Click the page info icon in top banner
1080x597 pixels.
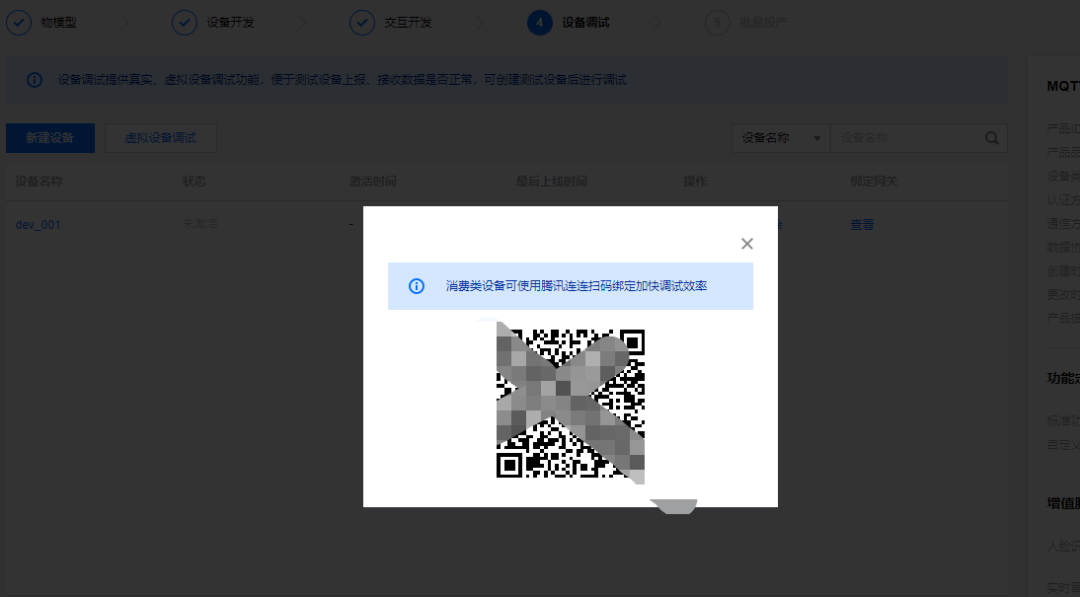point(34,80)
